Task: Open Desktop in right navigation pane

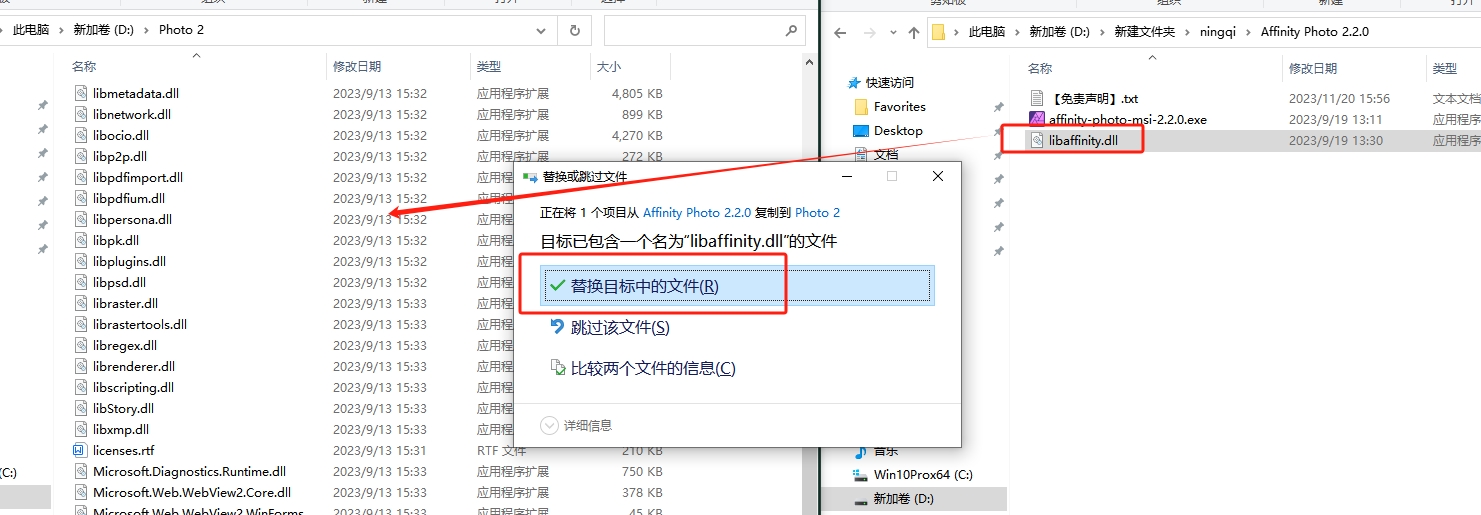Action: (x=898, y=130)
